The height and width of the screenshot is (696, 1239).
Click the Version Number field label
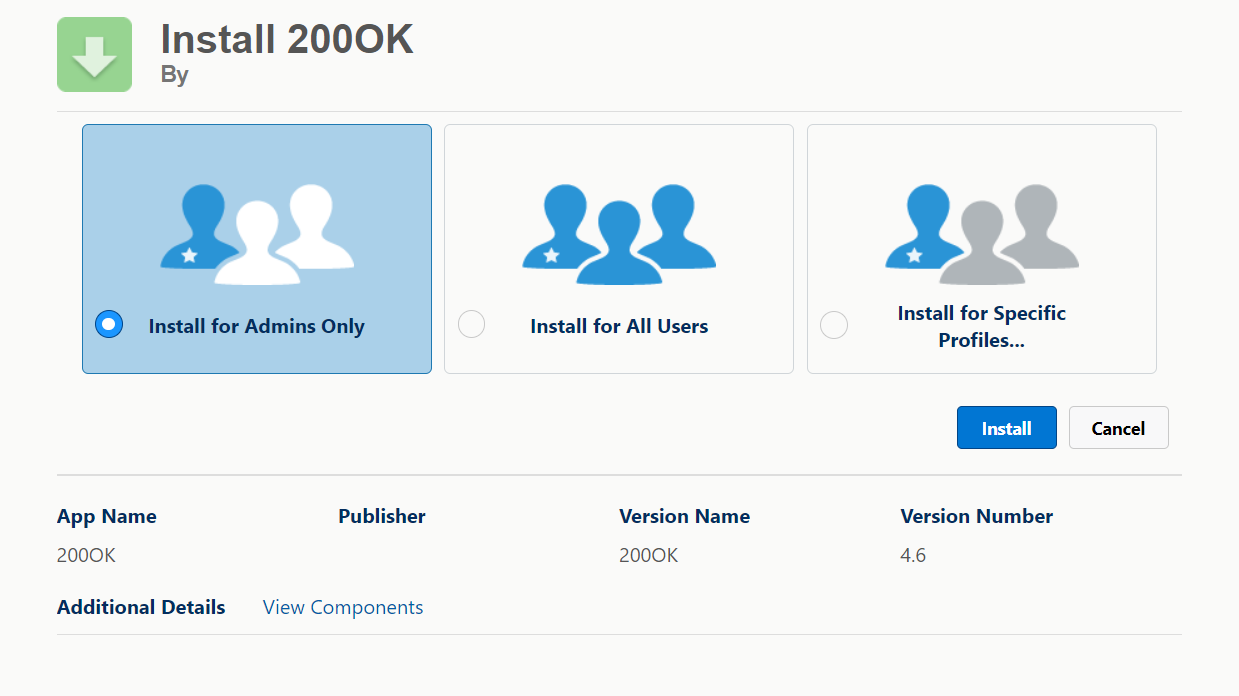pyautogui.click(x=976, y=516)
